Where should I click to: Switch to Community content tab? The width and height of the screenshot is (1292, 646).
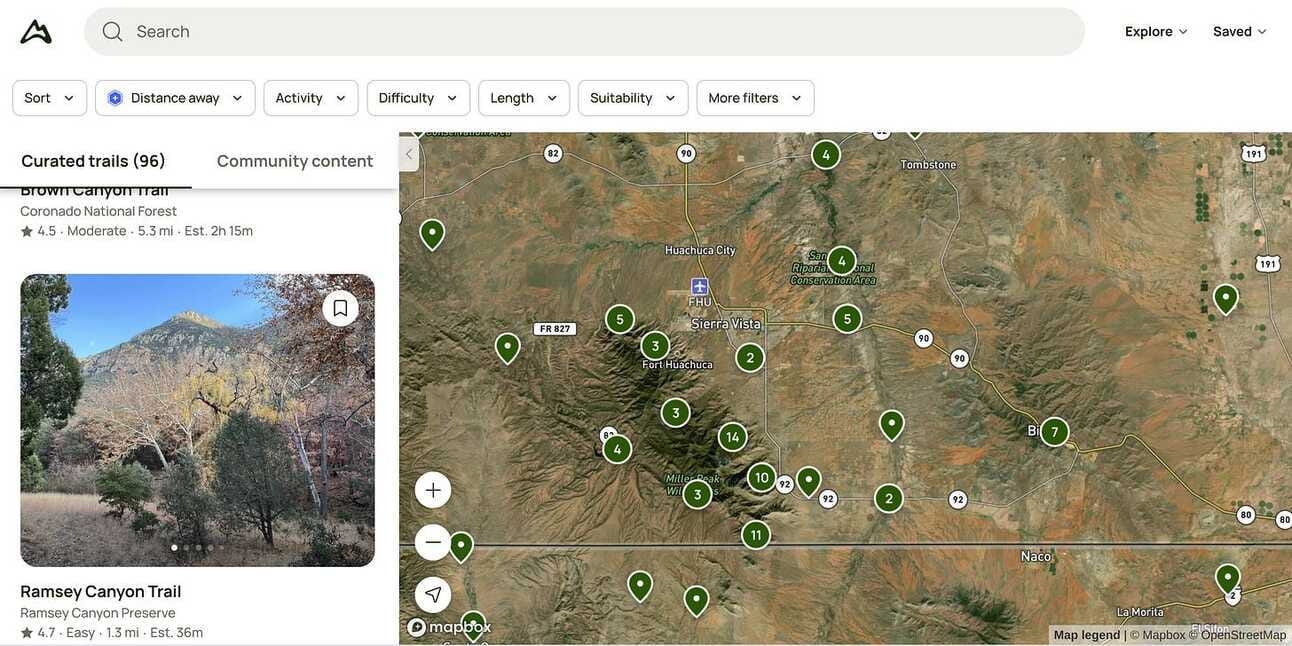295,161
